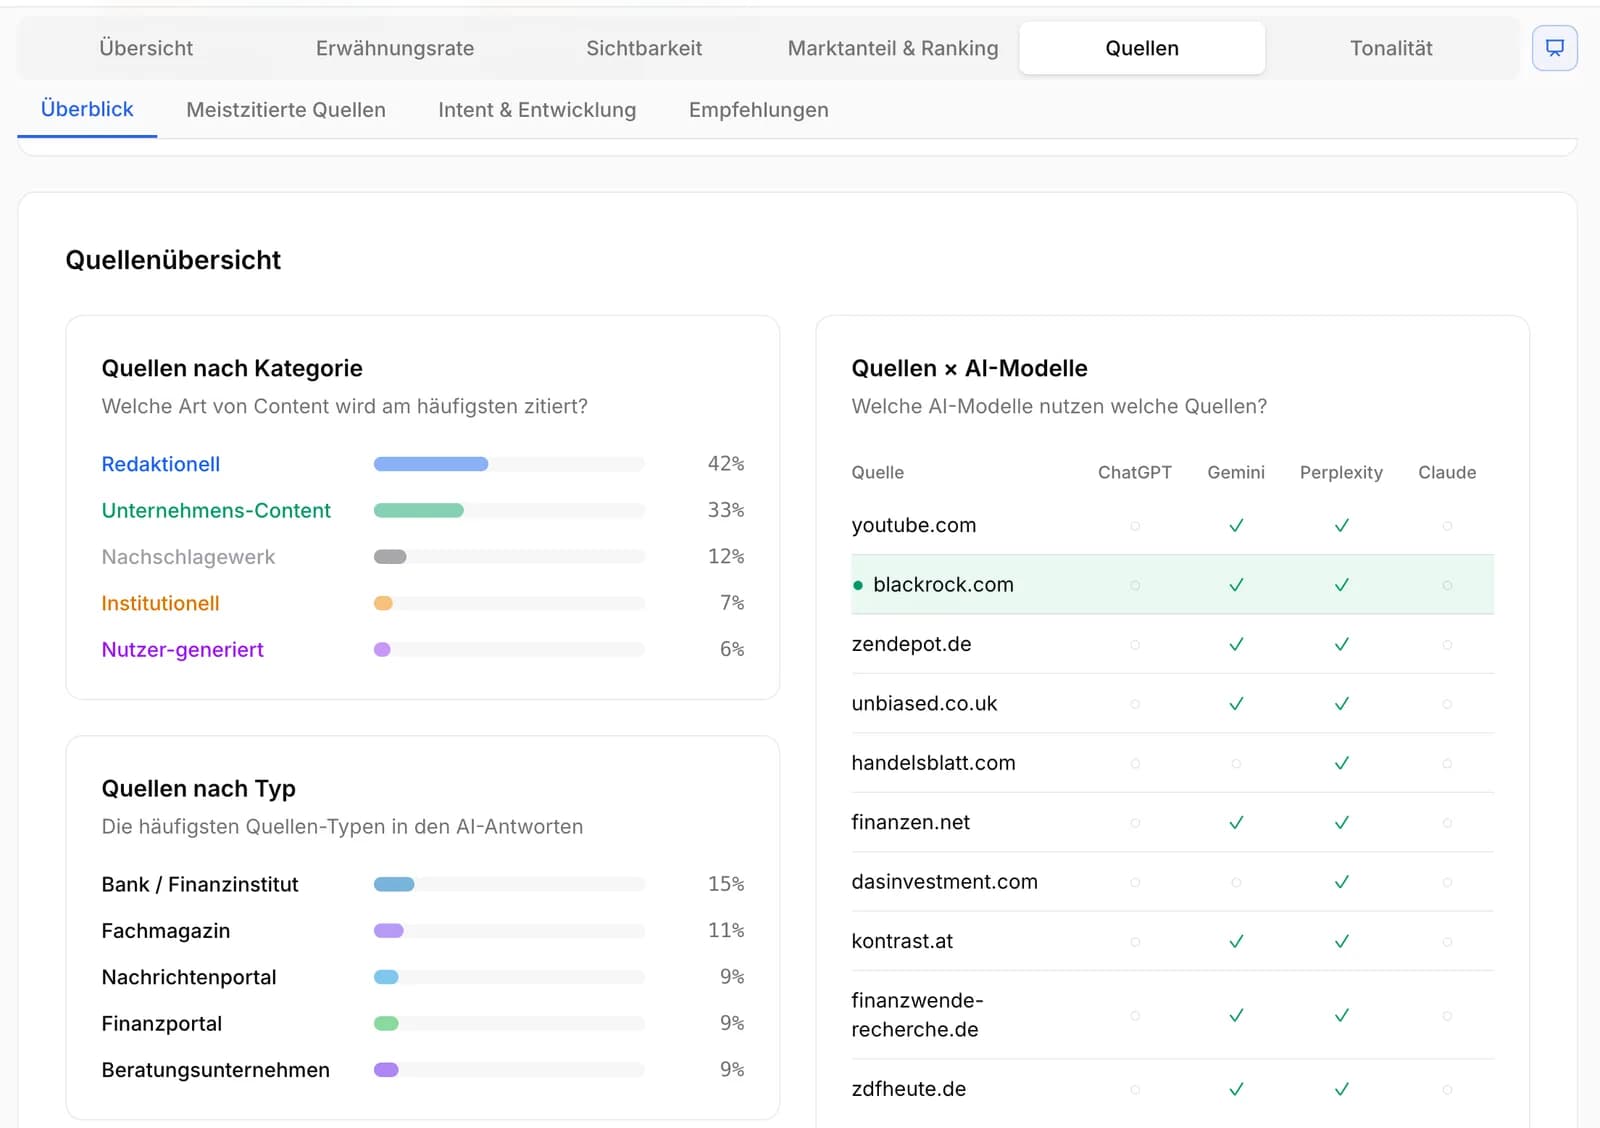Select the Nachschlagewerk category
The image size is (1600, 1128).
coord(188,557)
